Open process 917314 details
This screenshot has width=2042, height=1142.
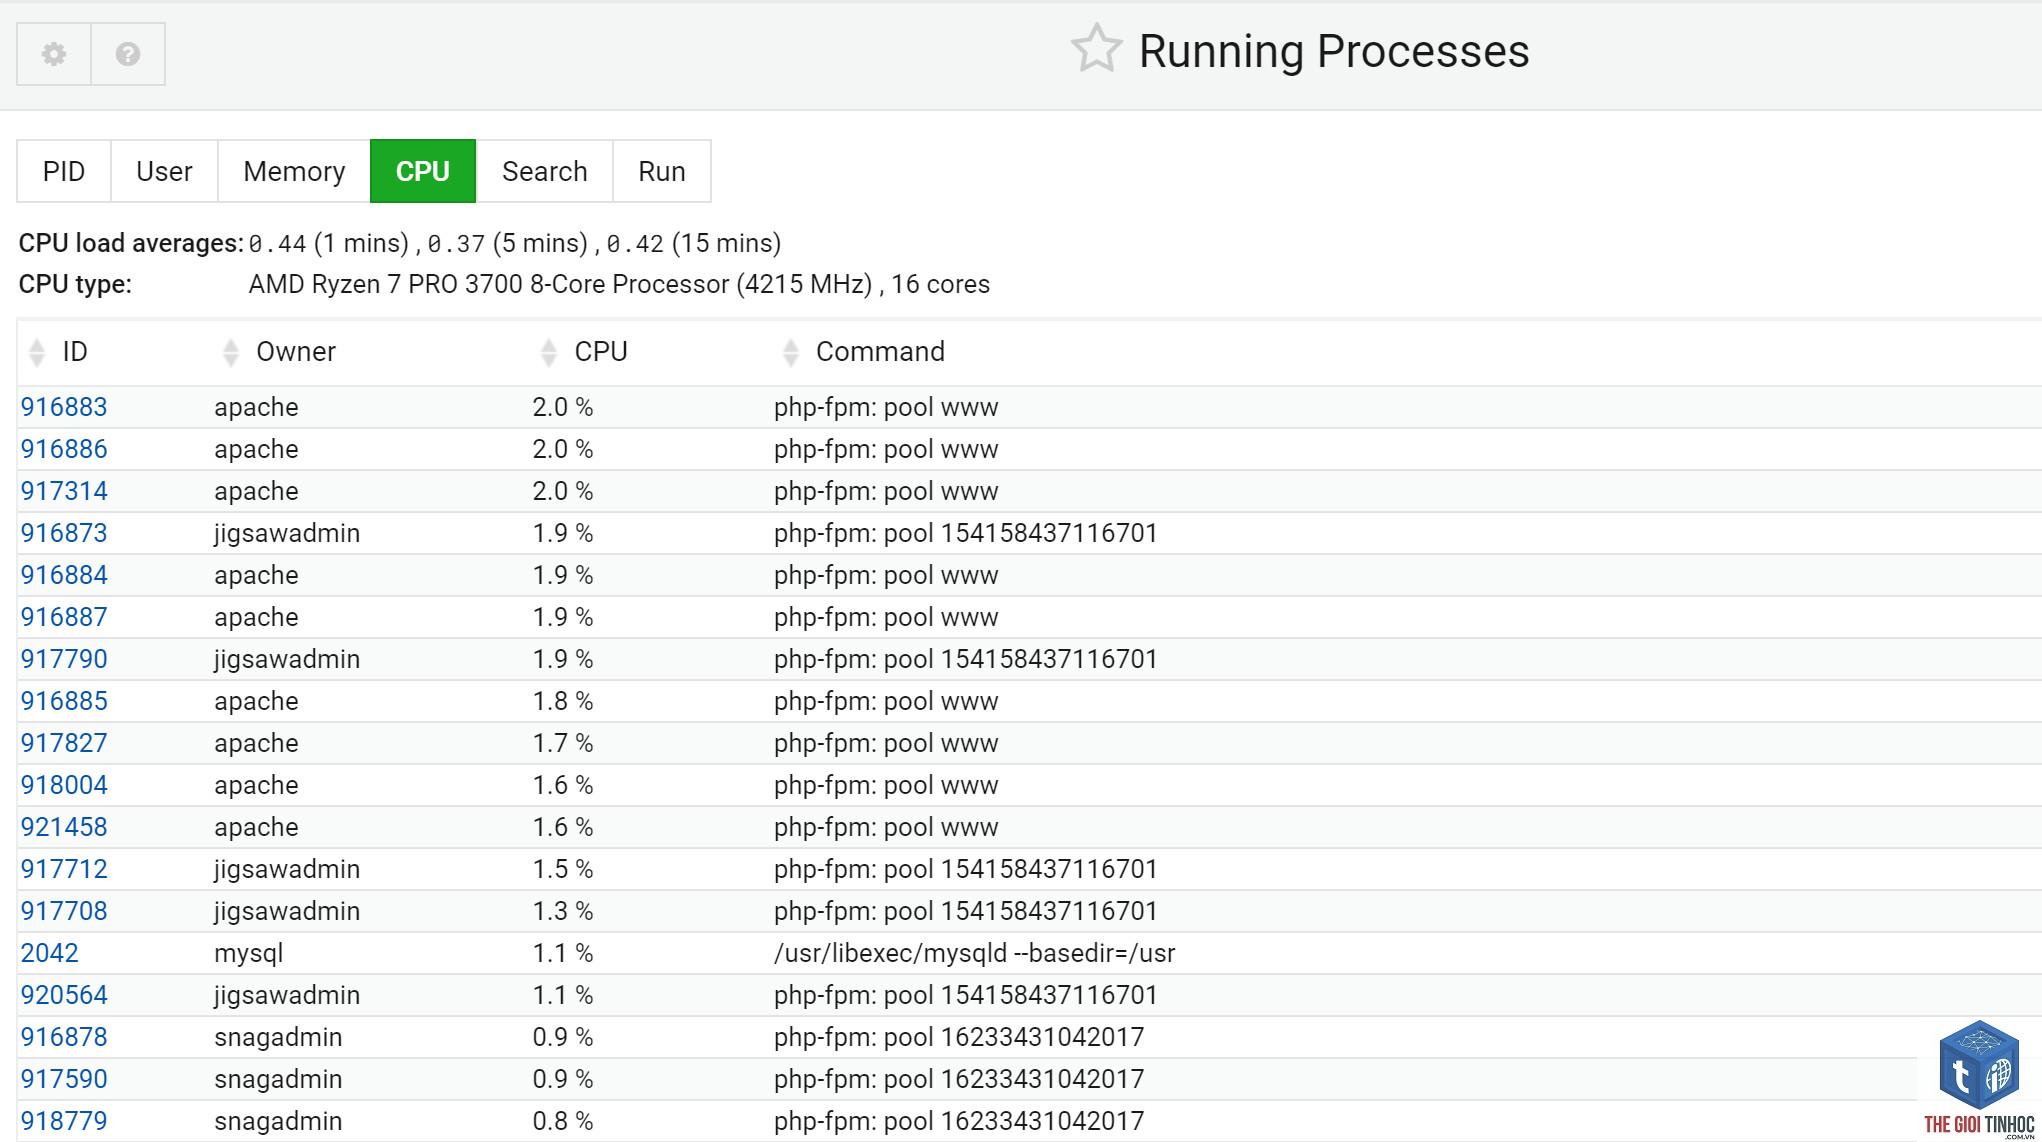[64, 491]
